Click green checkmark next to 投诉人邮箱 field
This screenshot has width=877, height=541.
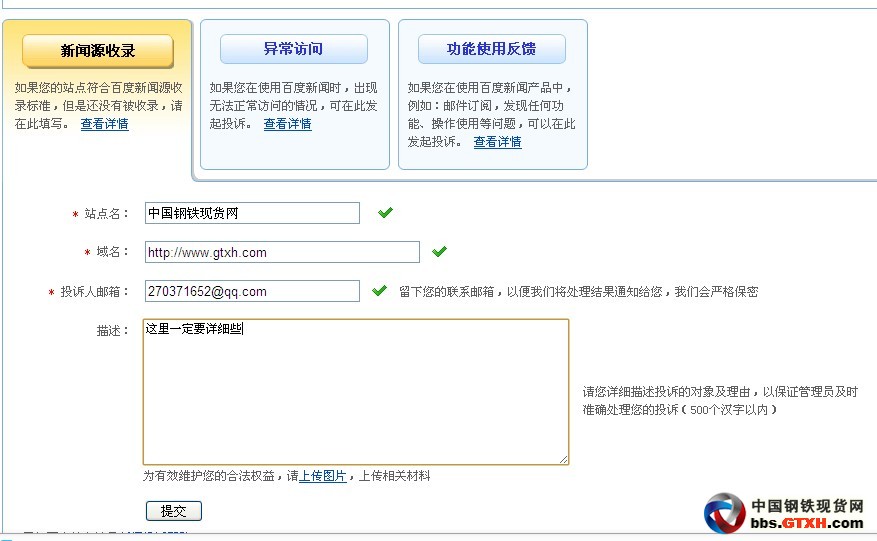pyautogui.click(x=379, y=290)
